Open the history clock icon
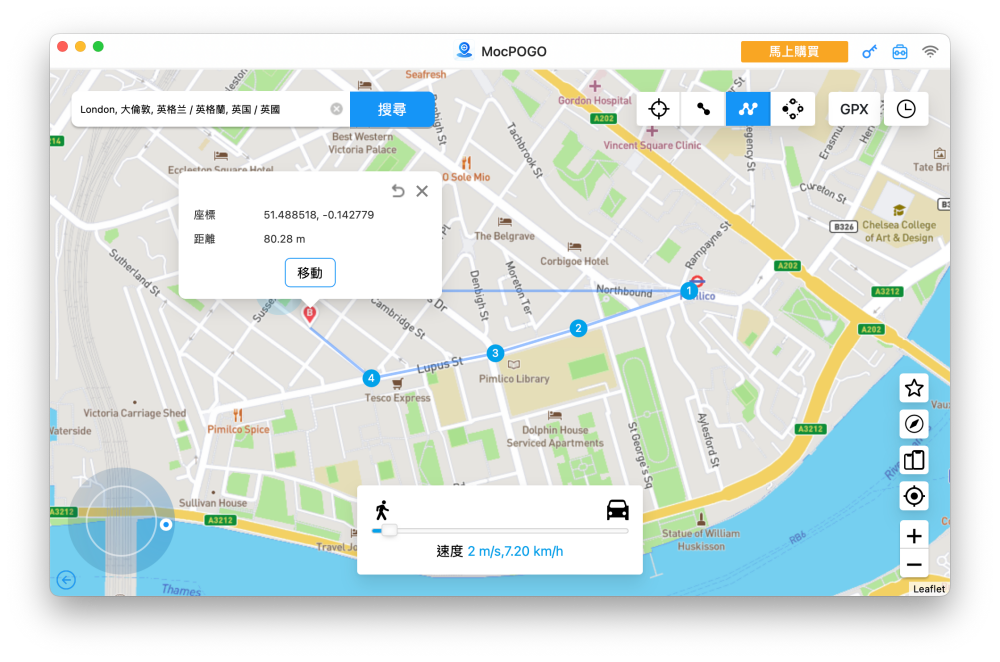This screenshot has width=1000, height=662. pos(906,109)
